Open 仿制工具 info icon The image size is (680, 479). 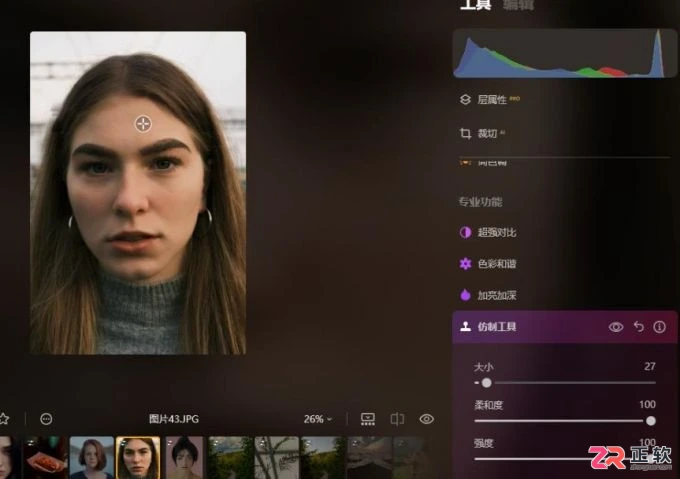[660, 327]
